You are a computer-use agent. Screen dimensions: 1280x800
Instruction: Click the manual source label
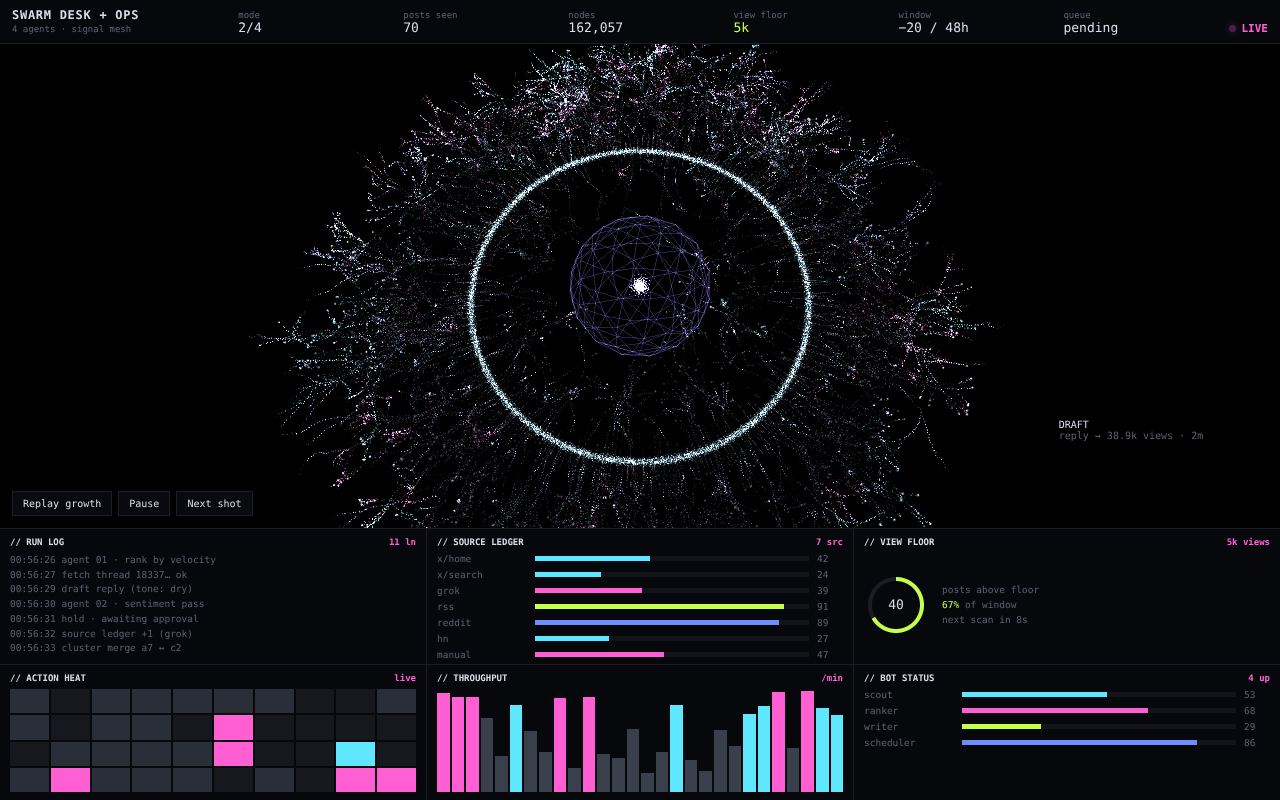pos(454,655)
